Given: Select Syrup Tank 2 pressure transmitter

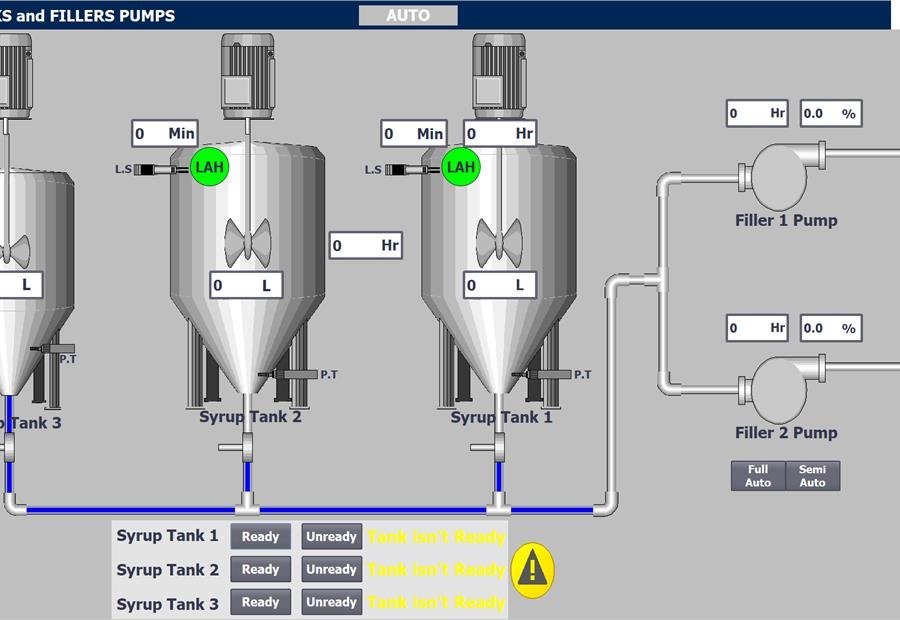Looking at the screenshot, I should click(x=288, y=374).
